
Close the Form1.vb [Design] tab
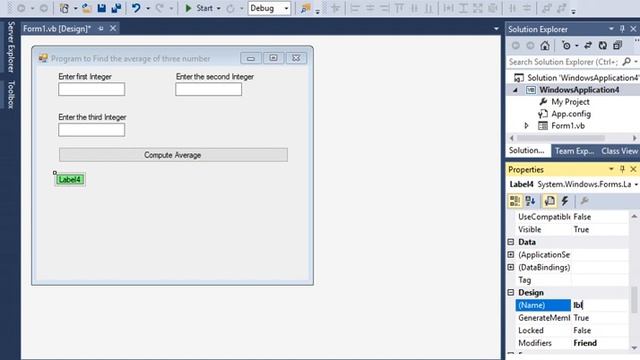[113, 28]
